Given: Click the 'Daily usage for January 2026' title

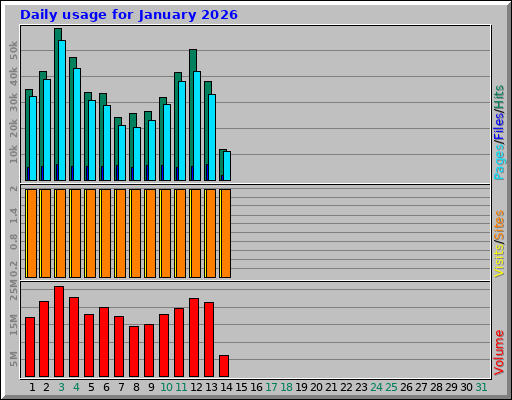Looking at the screenshot, I should [x=129, y=15].
